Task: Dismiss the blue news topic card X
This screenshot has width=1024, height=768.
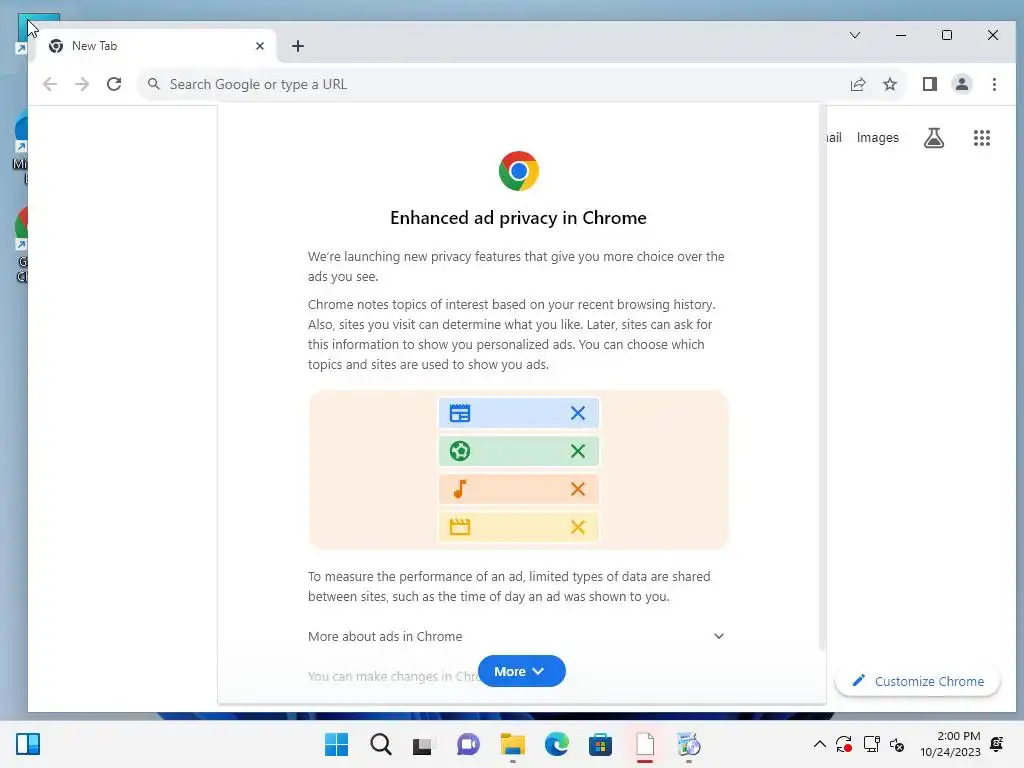Action: pos(577,413)
